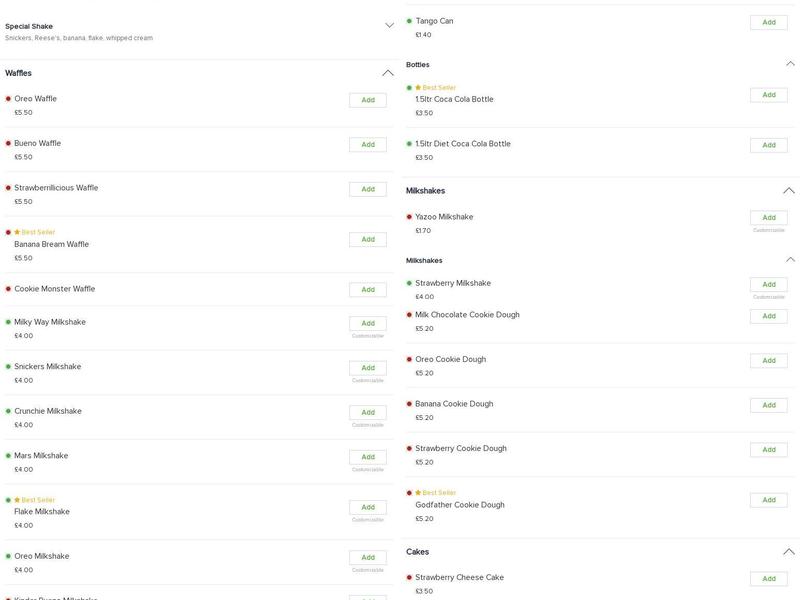Add Tango Can to order
Viewport: 800px width, 600px height.
pyautogui.click(x=768, y=22)
